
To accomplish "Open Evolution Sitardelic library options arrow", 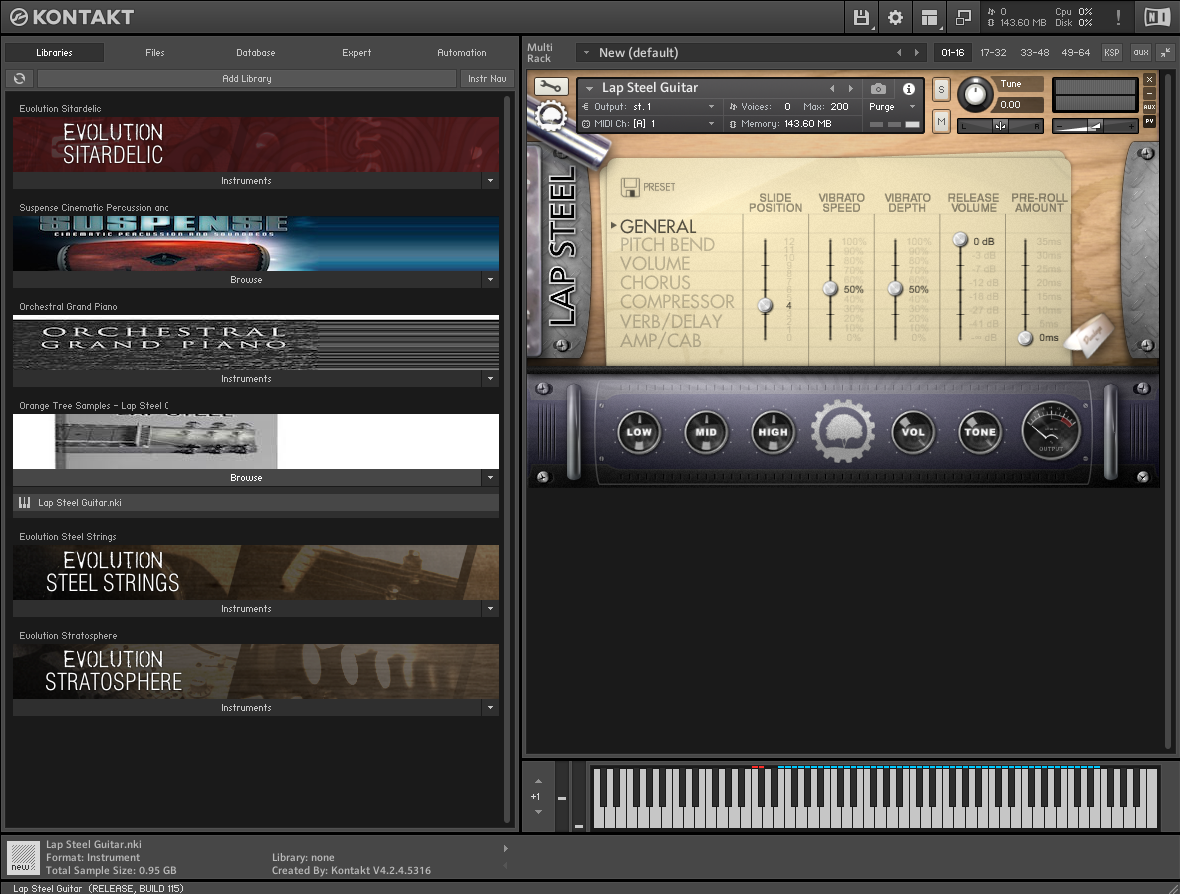I will tap(491, 181).
